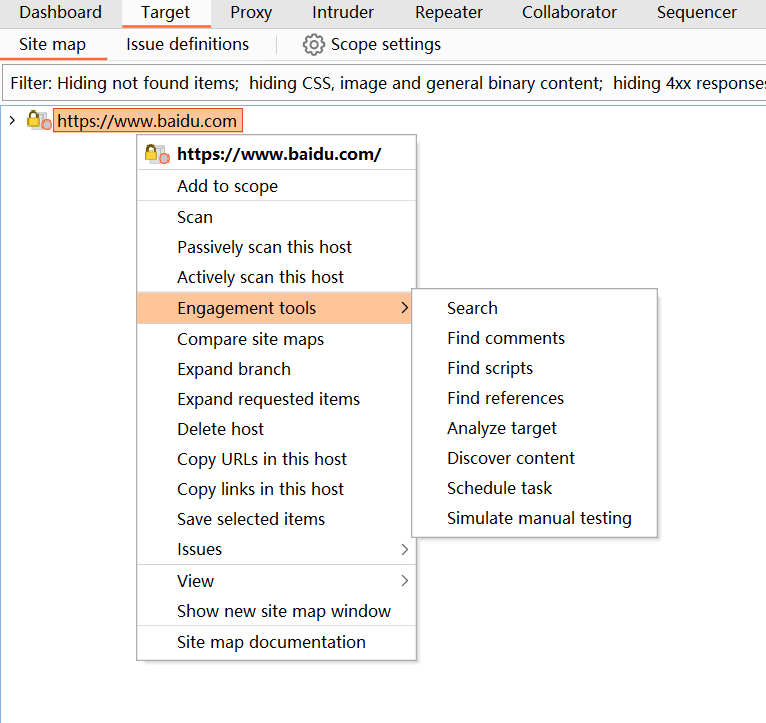Expand the https://www.baidu.com tree node arrow
766x723 pixels.
12,121
